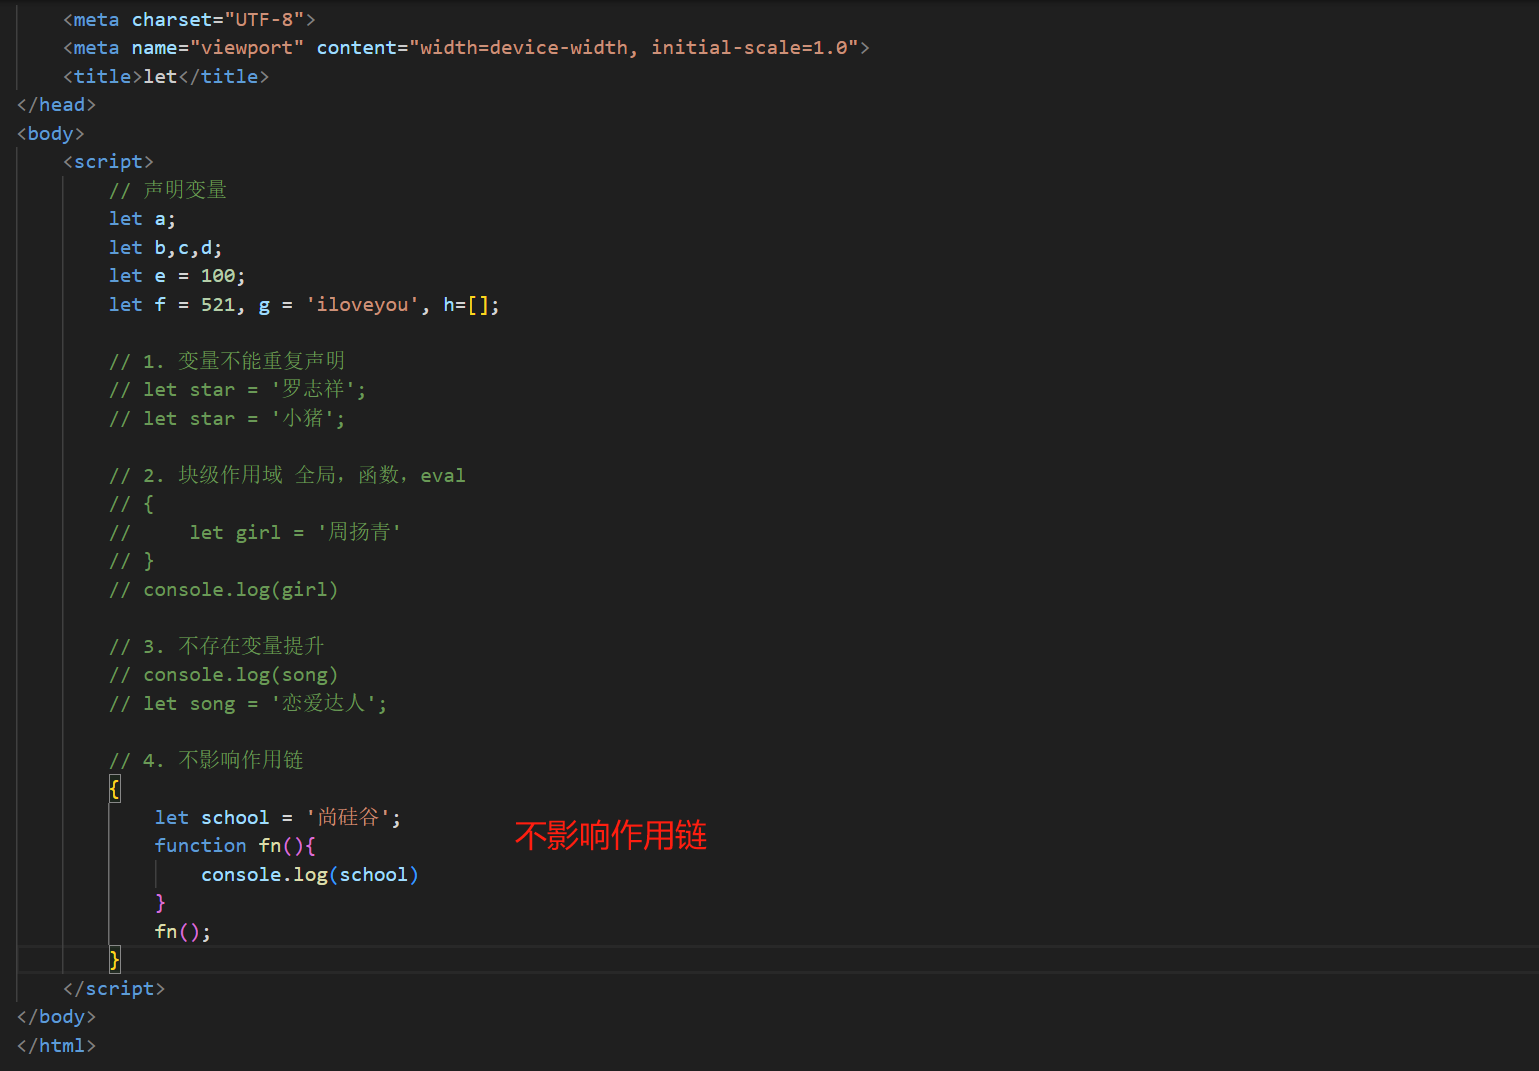
Task: Click console.log(school) call
Action: pyautogui.click(x=309, y=875)
